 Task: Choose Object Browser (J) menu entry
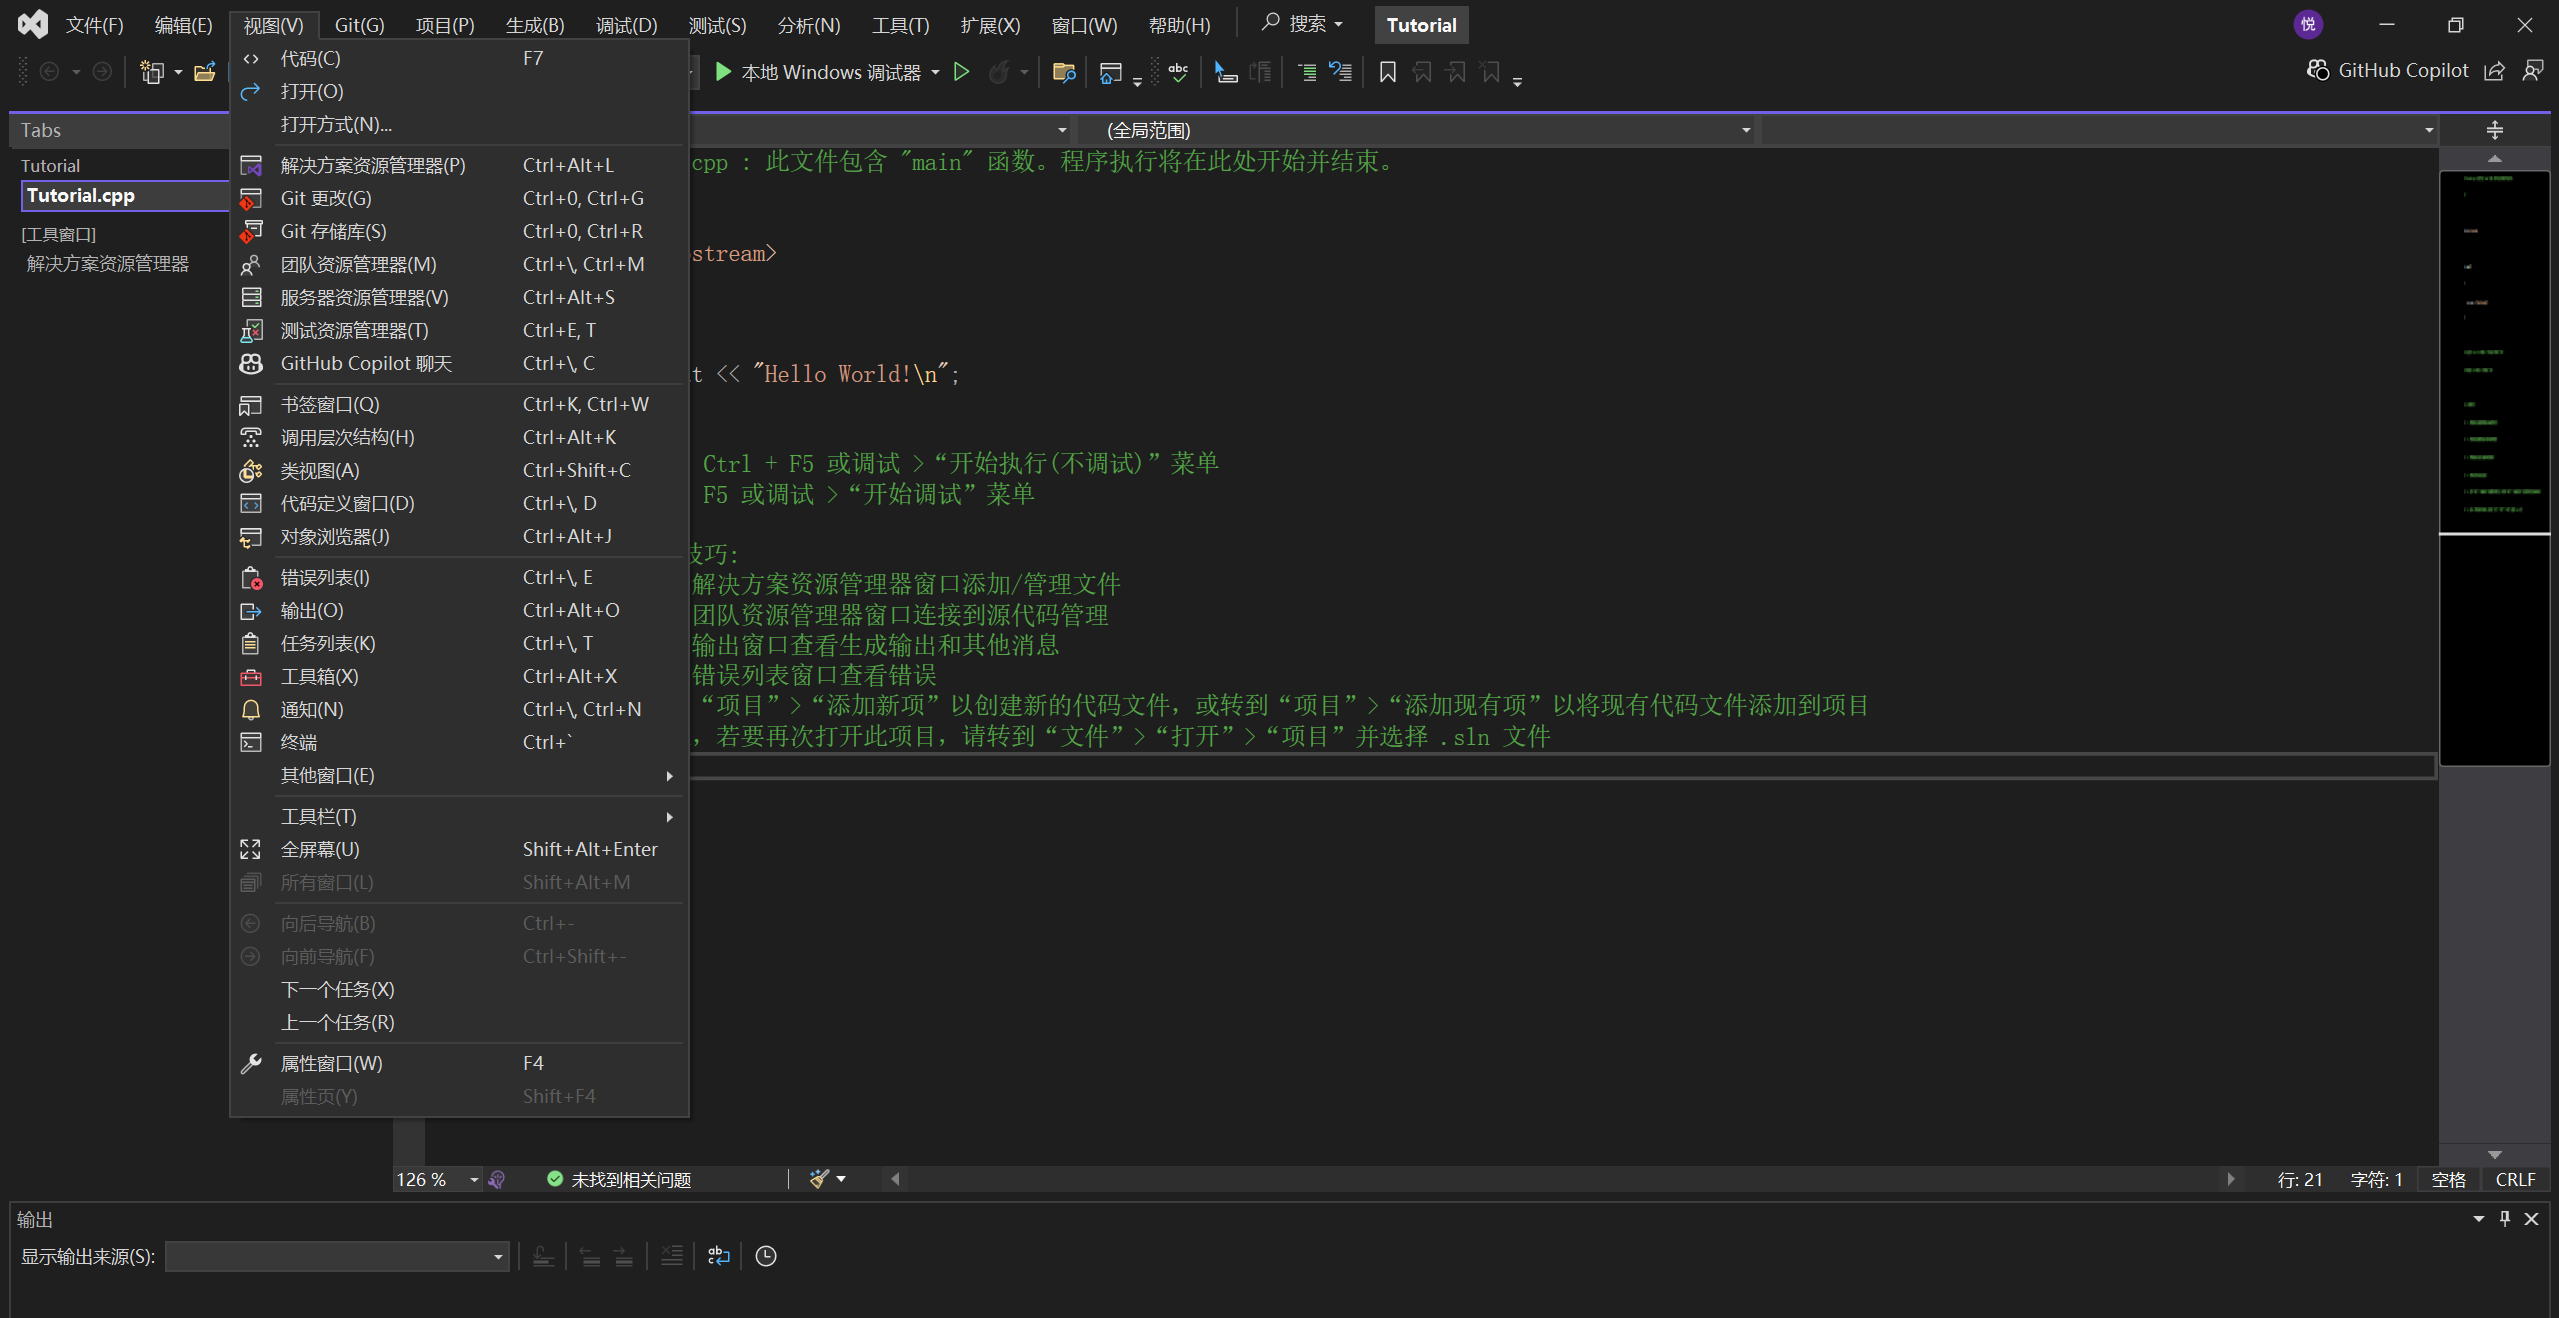coord(459,536)
